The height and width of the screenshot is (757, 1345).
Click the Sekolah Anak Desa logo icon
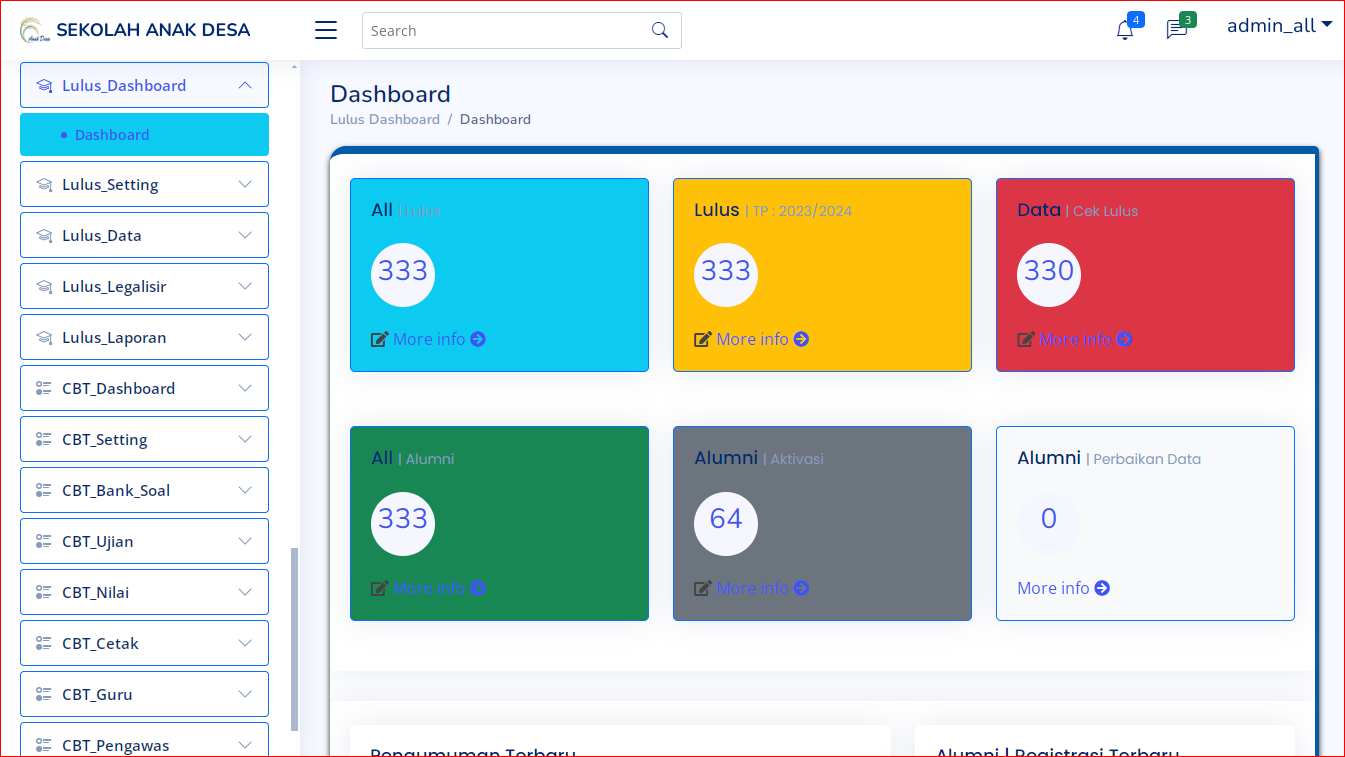tap(34, 30)
